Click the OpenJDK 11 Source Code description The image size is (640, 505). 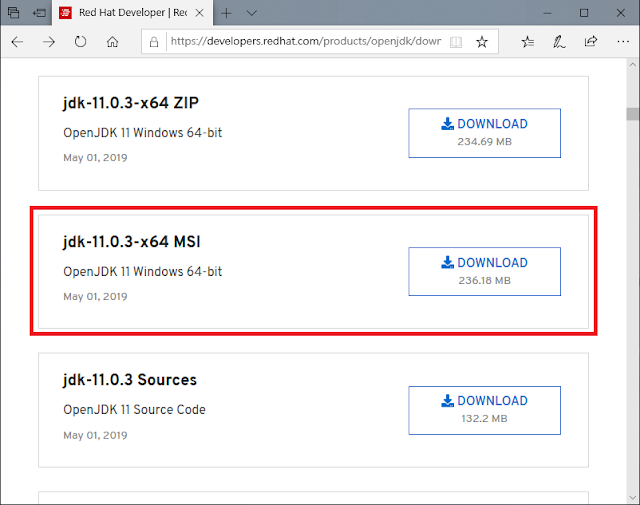[134, 409]
